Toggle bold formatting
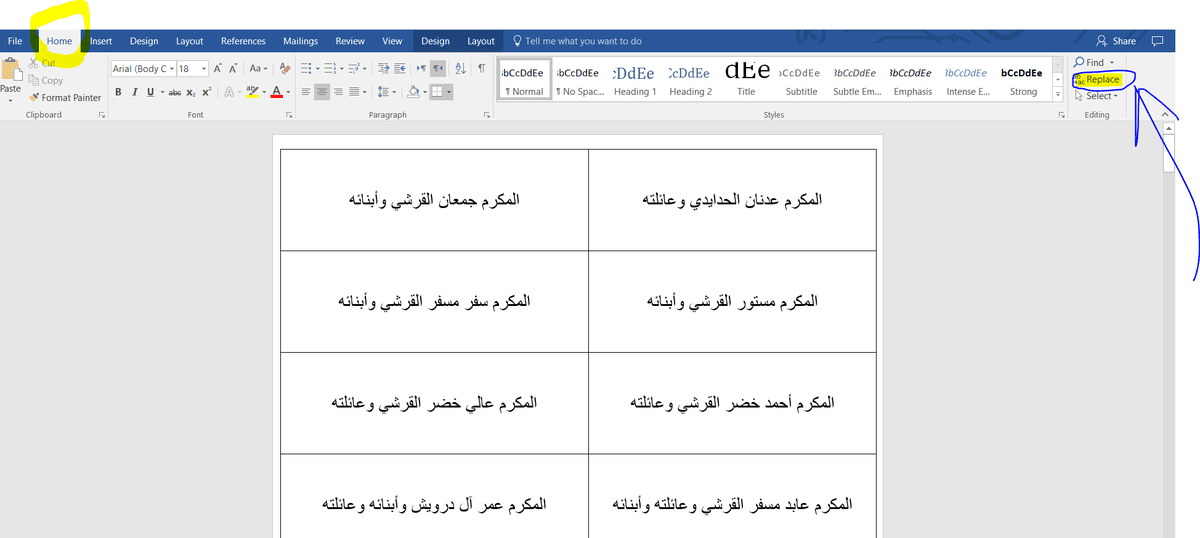Viewport: 1200px width, 538px height. 118,92
